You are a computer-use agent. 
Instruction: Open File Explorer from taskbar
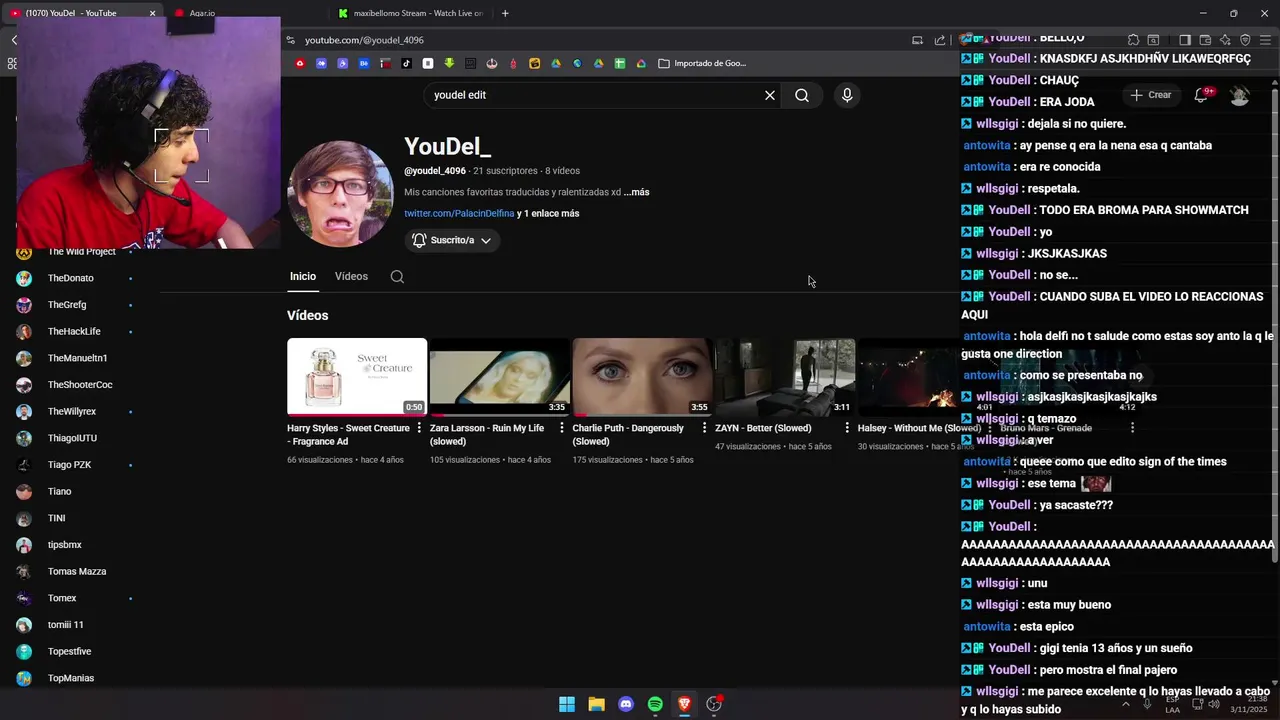[596, 704]
